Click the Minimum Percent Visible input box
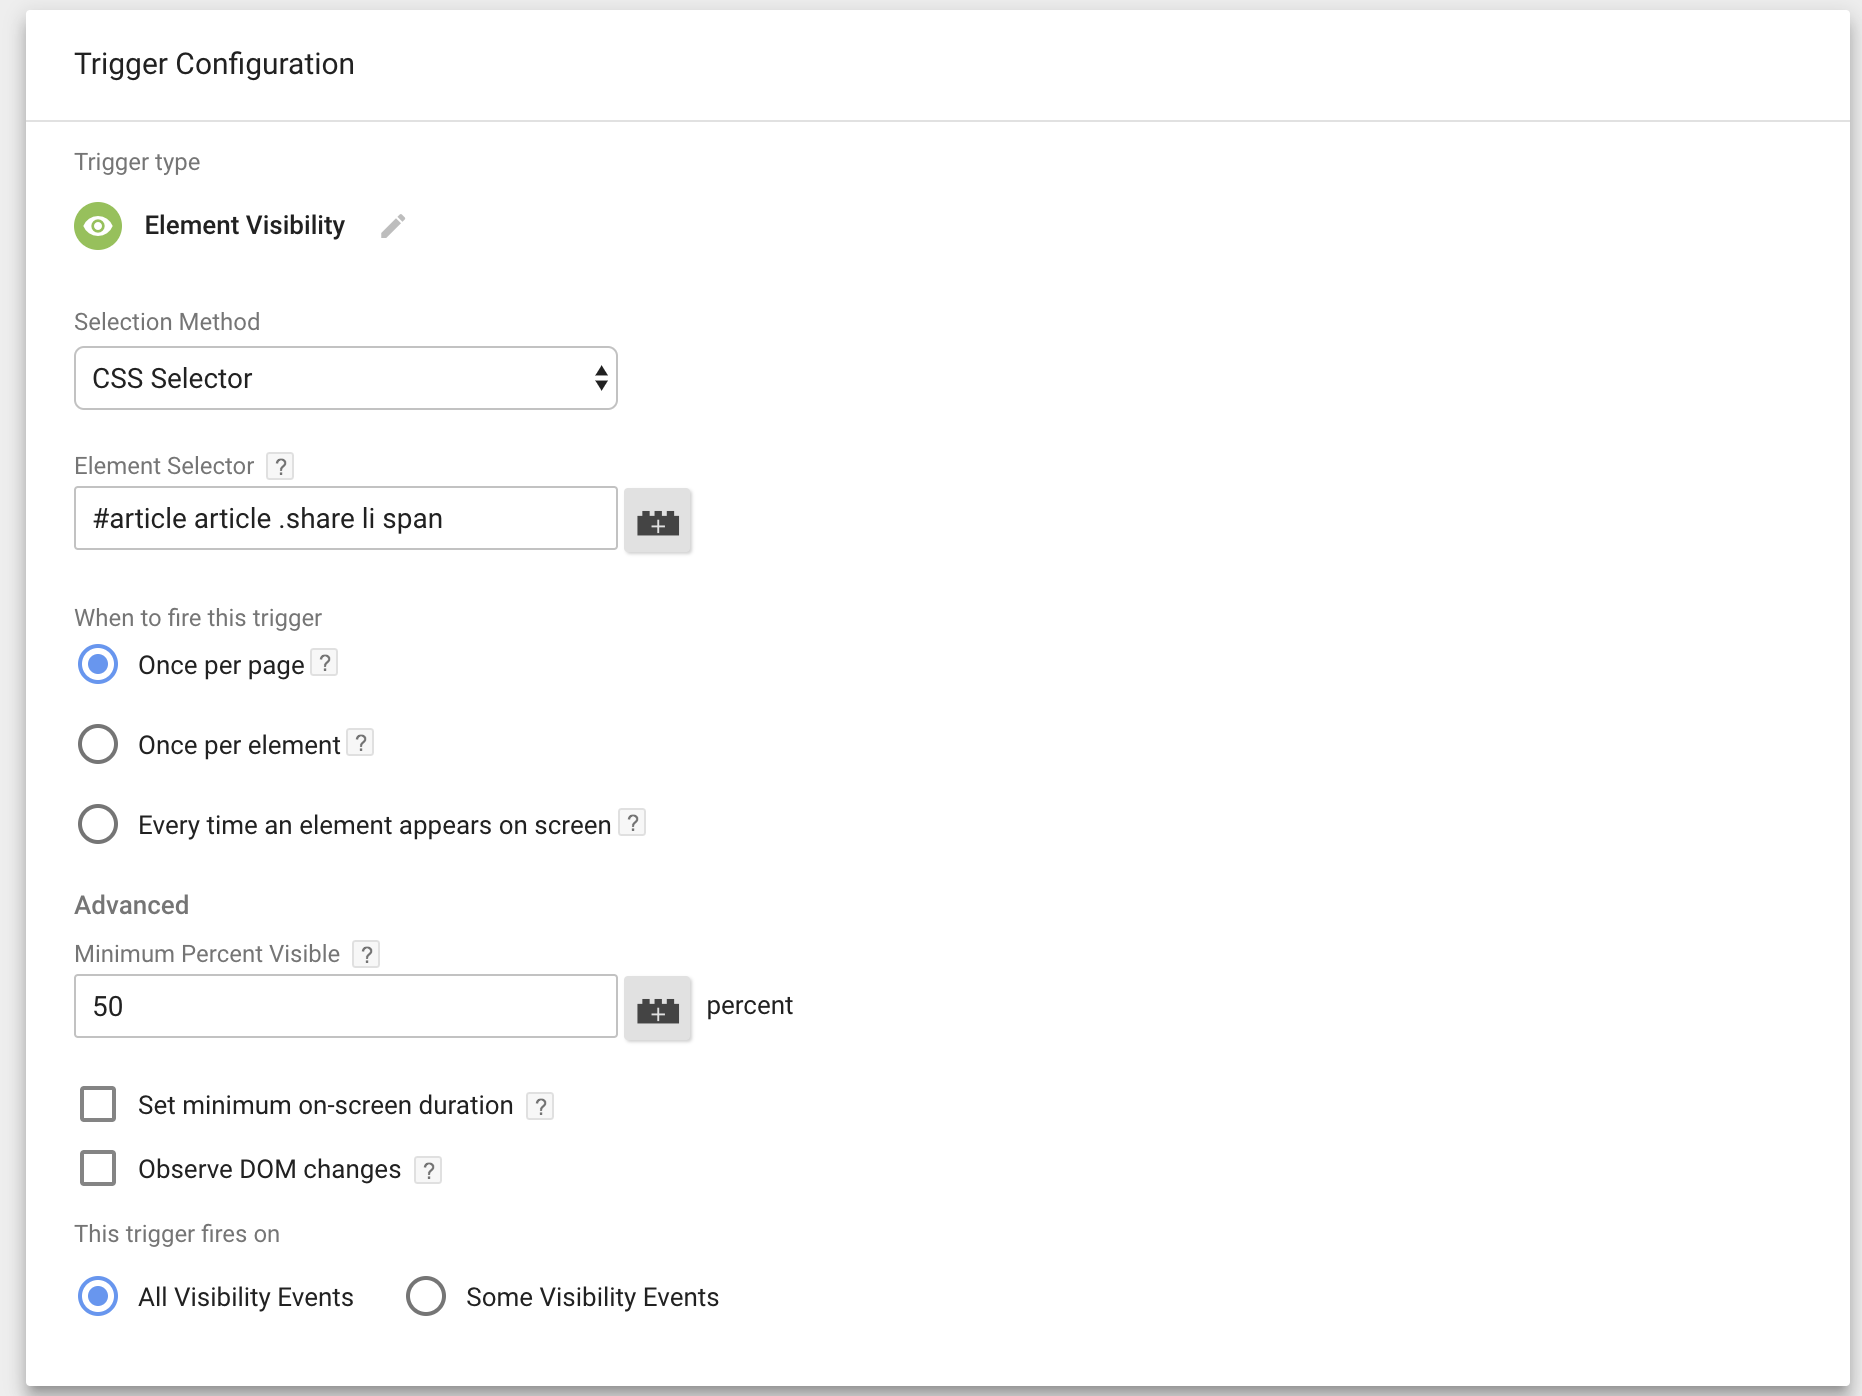1862x1396 pixels. 345,1006
